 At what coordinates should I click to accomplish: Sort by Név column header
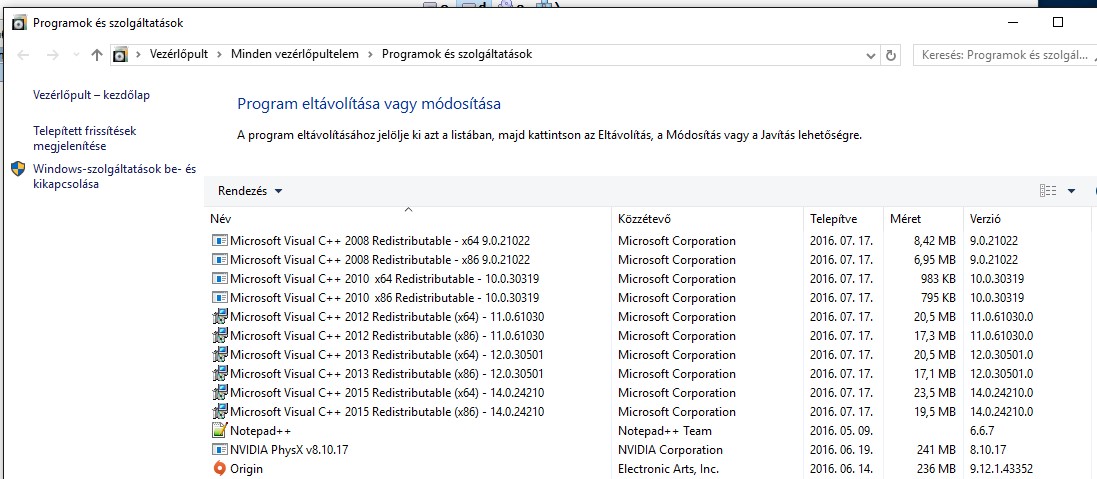pos(408,219)
